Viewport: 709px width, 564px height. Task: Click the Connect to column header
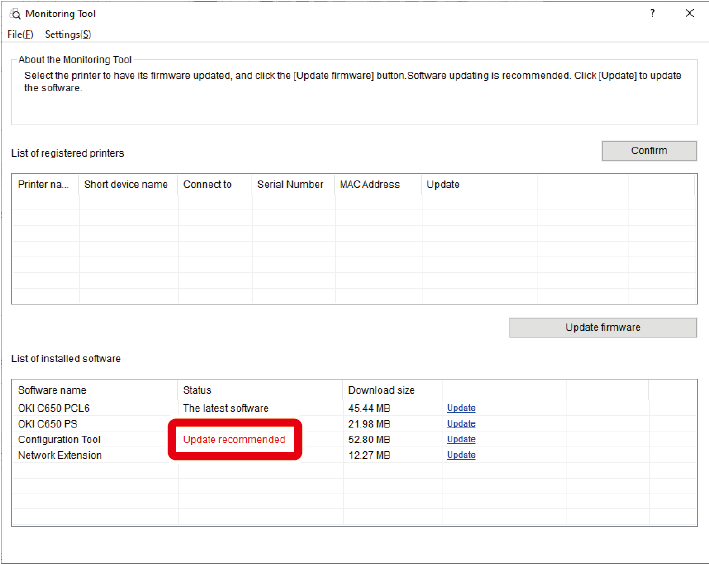click(x=207, y=184)
